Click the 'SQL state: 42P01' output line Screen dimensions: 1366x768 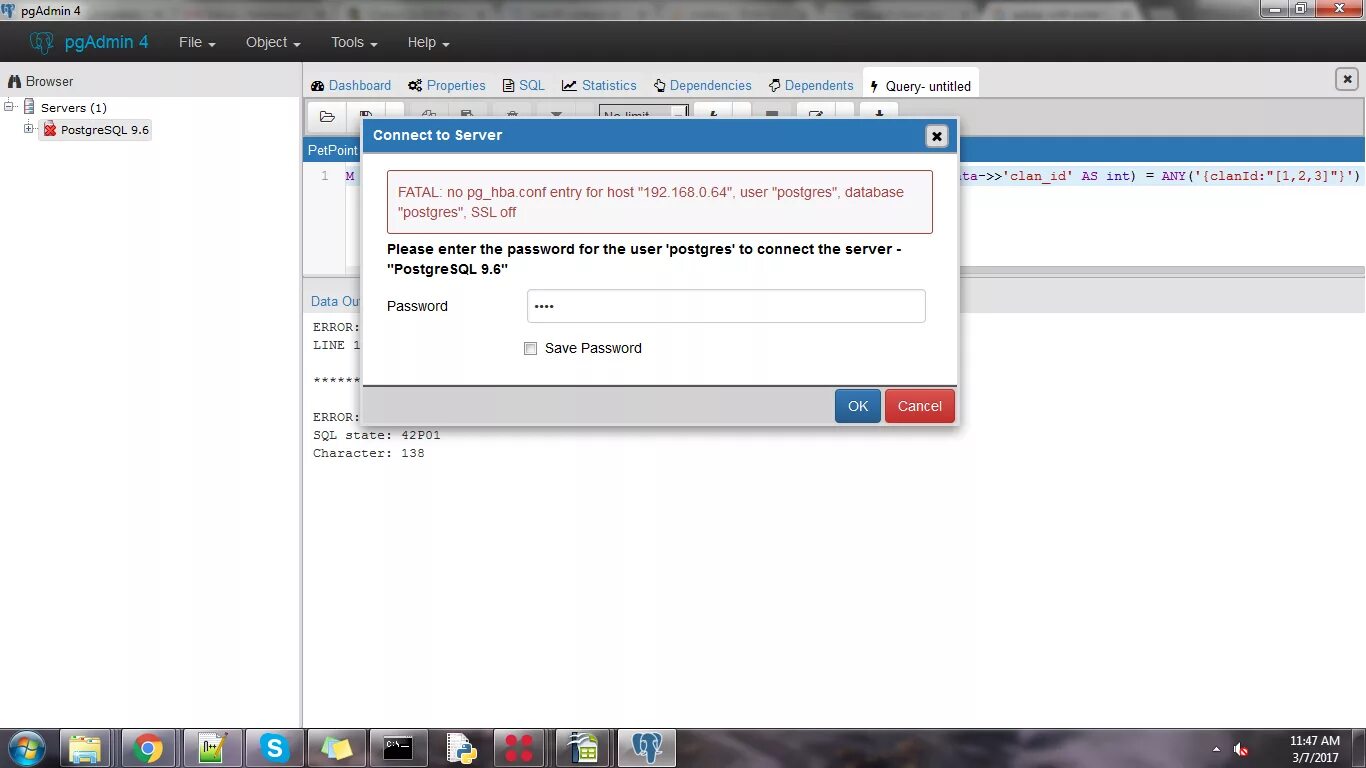(377, 435)
